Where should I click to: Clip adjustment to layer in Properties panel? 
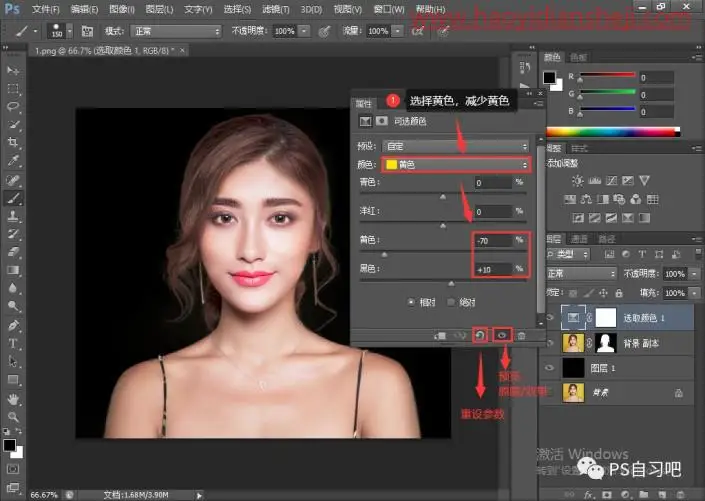(x=440, y=335)
